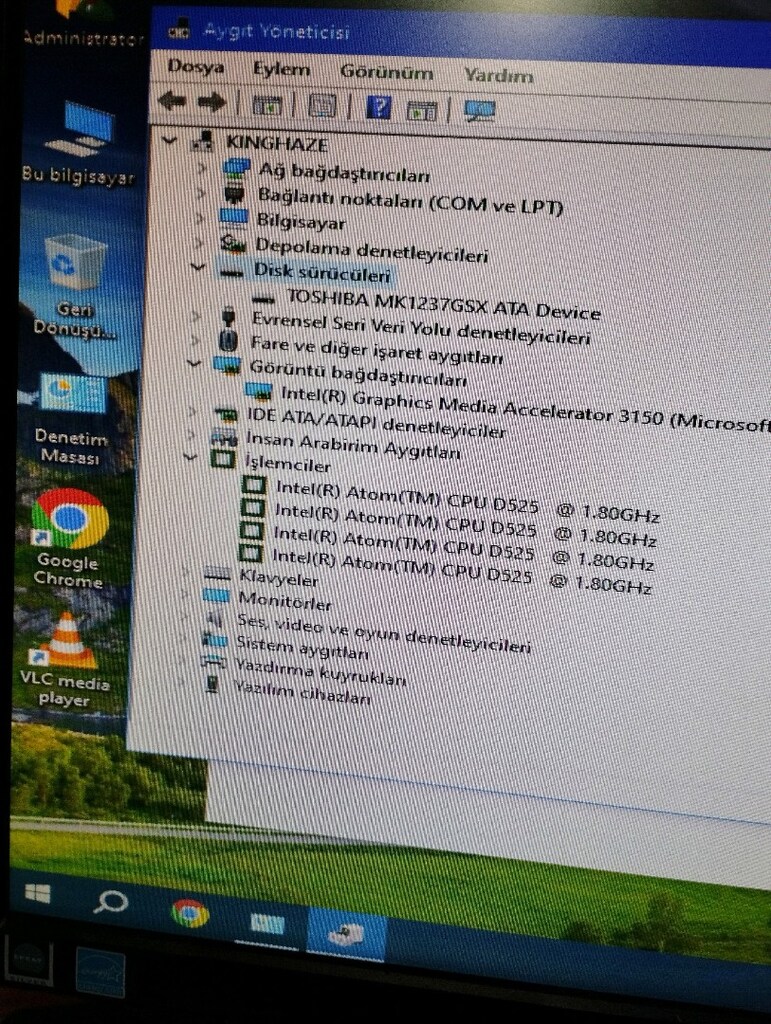Select Yazdırma kuyrukları category
The image size is (771, 1024).
tap(320, 673)
